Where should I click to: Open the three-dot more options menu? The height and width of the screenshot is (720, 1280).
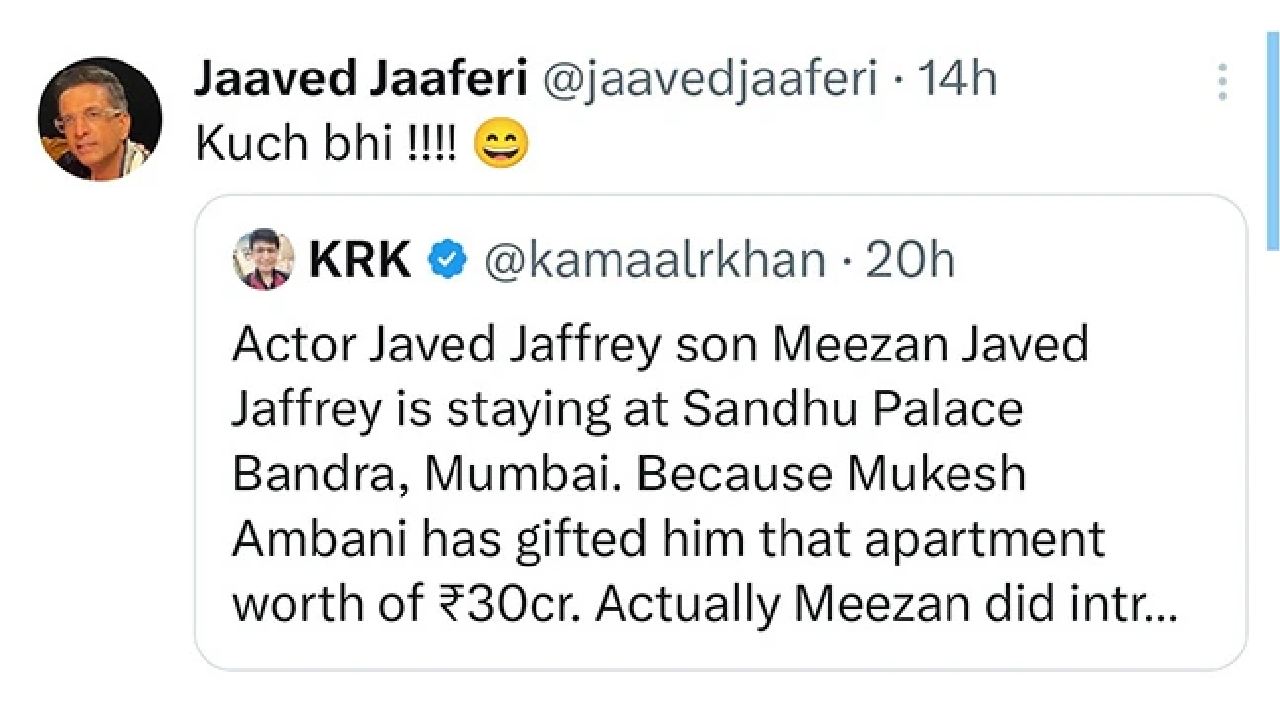(1222, 82)
